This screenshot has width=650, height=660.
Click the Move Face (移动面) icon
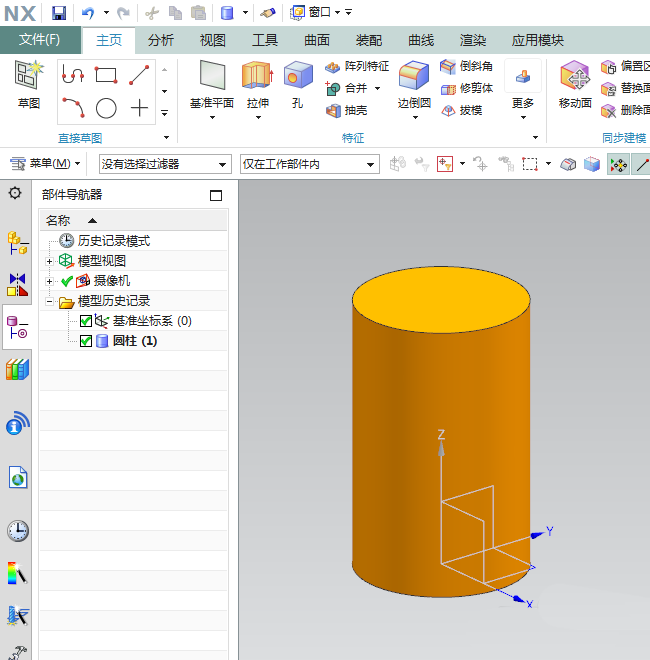coord(575,77)
